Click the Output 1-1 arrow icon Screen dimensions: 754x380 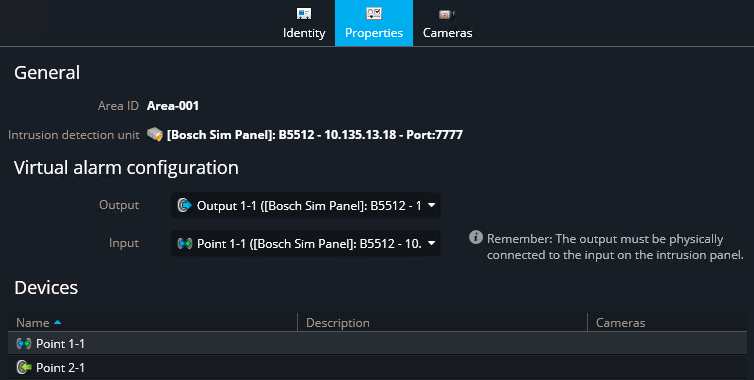185,205
